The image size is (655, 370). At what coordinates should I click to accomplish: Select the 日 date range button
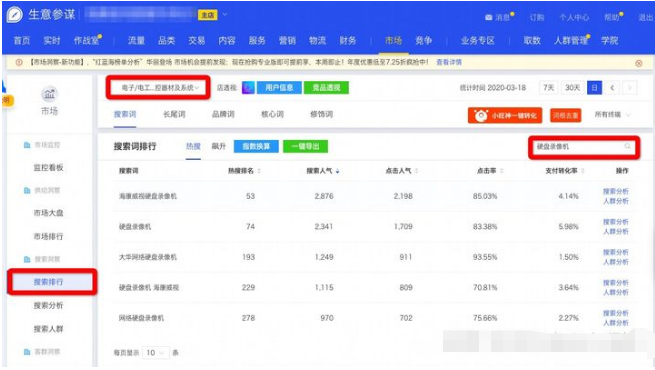(x=594, y=88)
